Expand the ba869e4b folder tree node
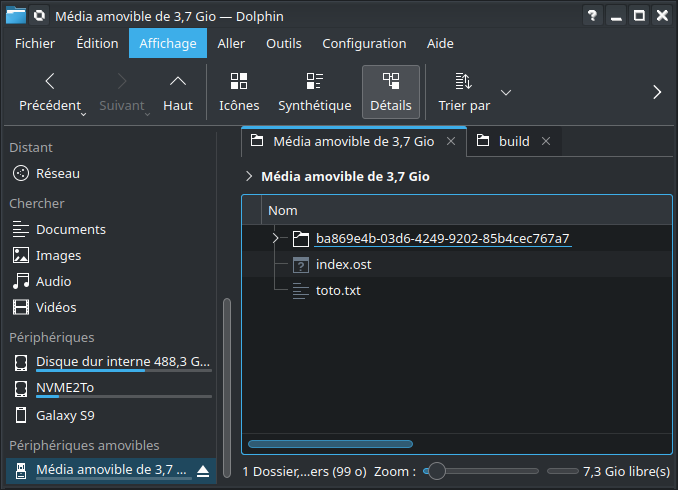This screenshot has height=490, width=678. (x=275, y=239)
